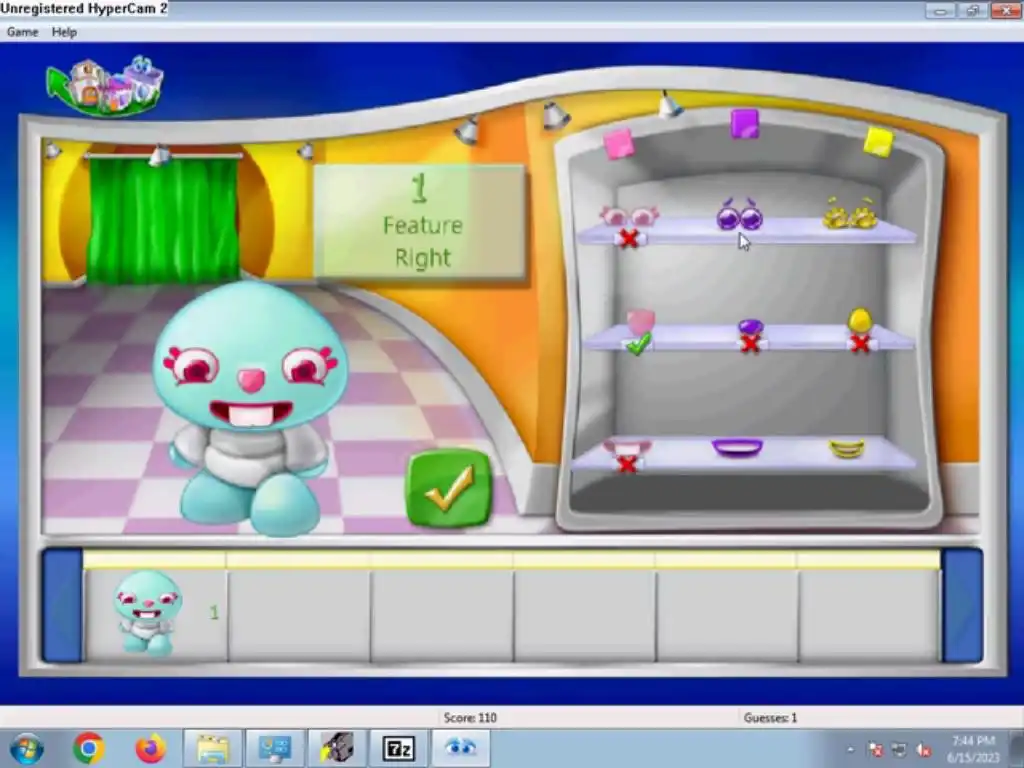
Task: Launch Google Chrome from taskbar
Action: pos(89,748)
